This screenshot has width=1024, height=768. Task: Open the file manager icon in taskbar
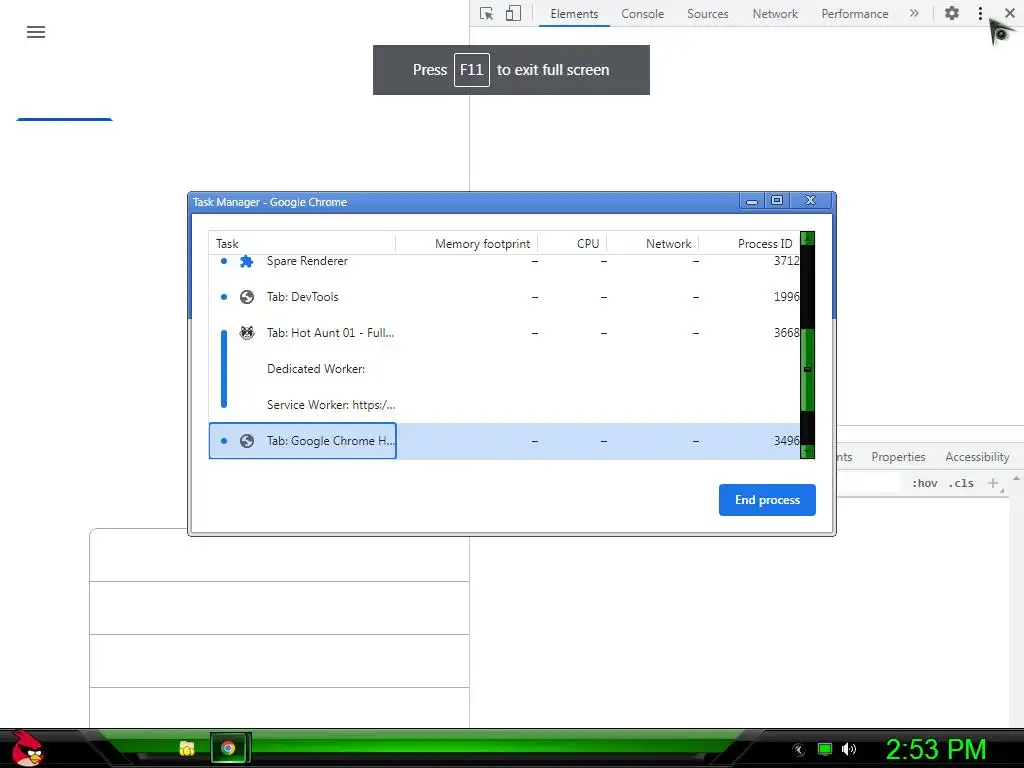coord(187,748)
